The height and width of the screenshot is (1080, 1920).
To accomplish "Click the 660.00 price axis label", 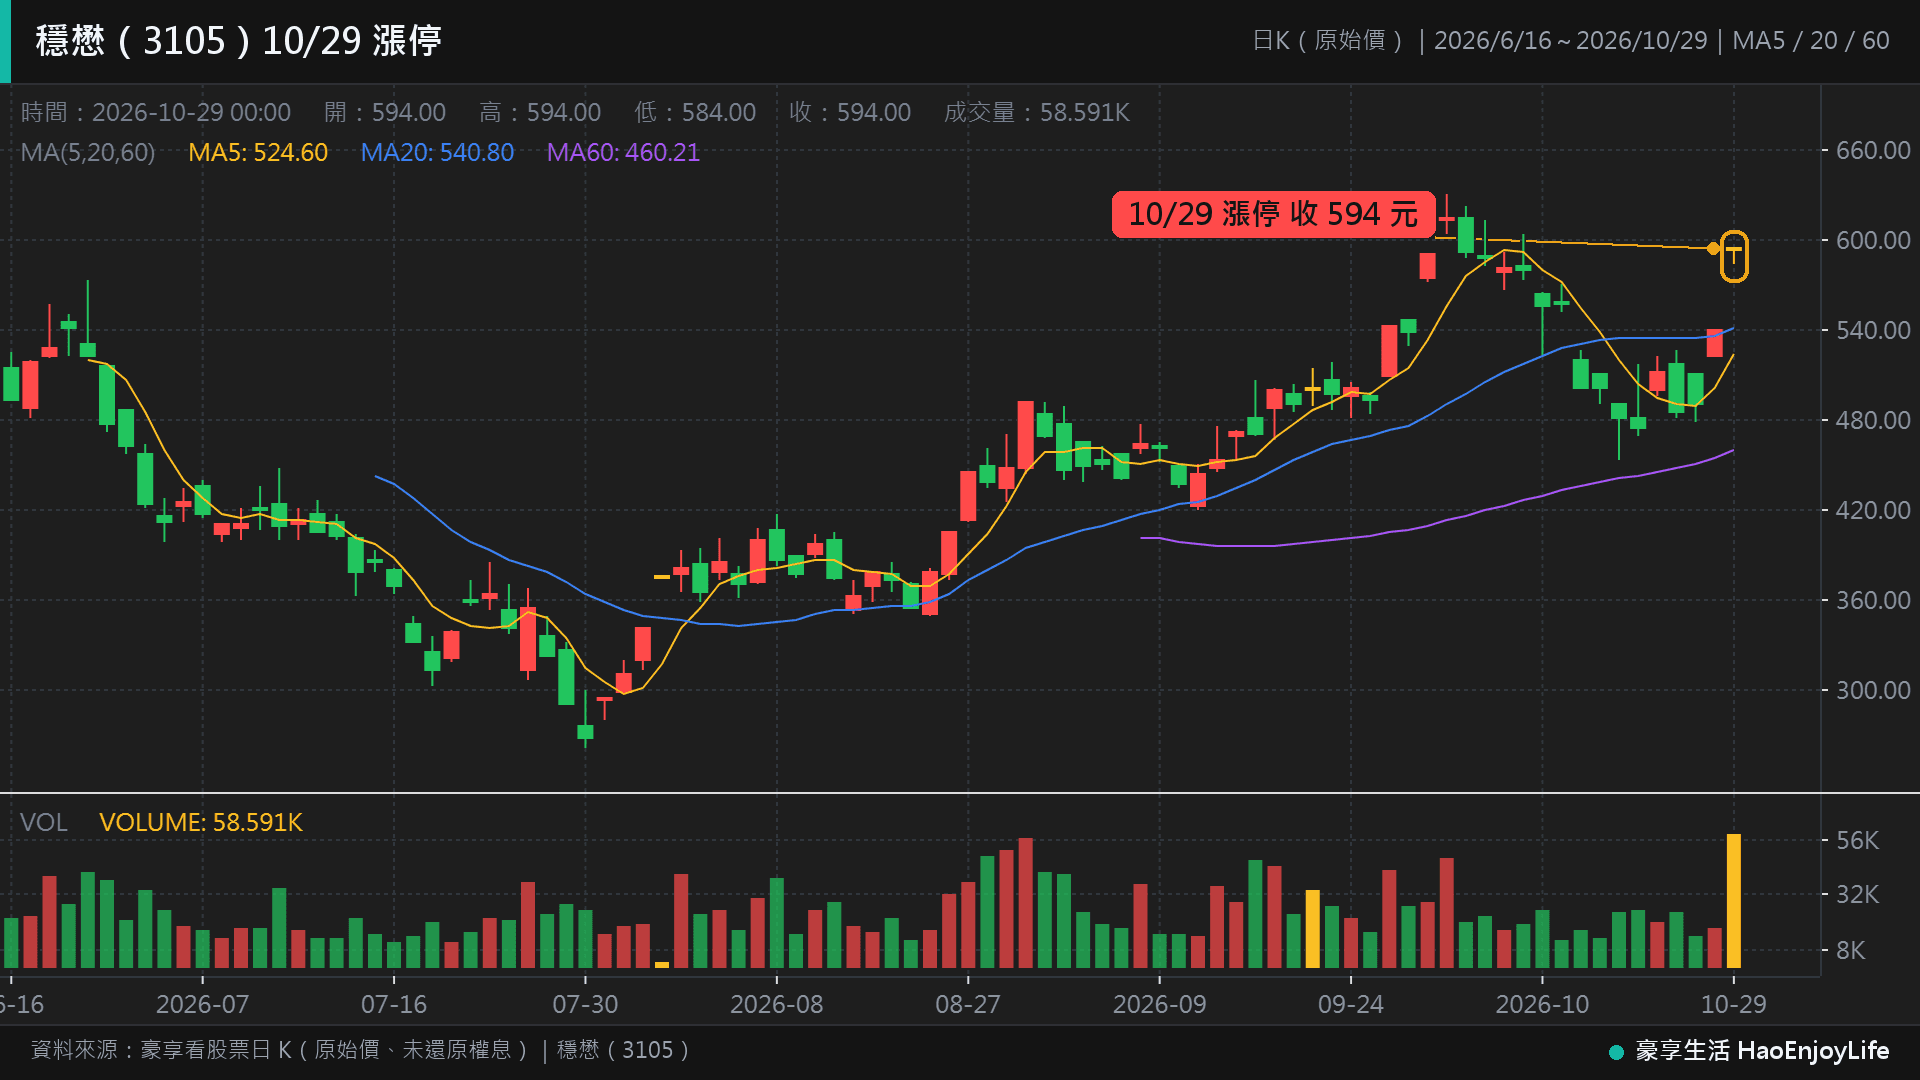I will pyautogui.click(x=1873, y=150).
